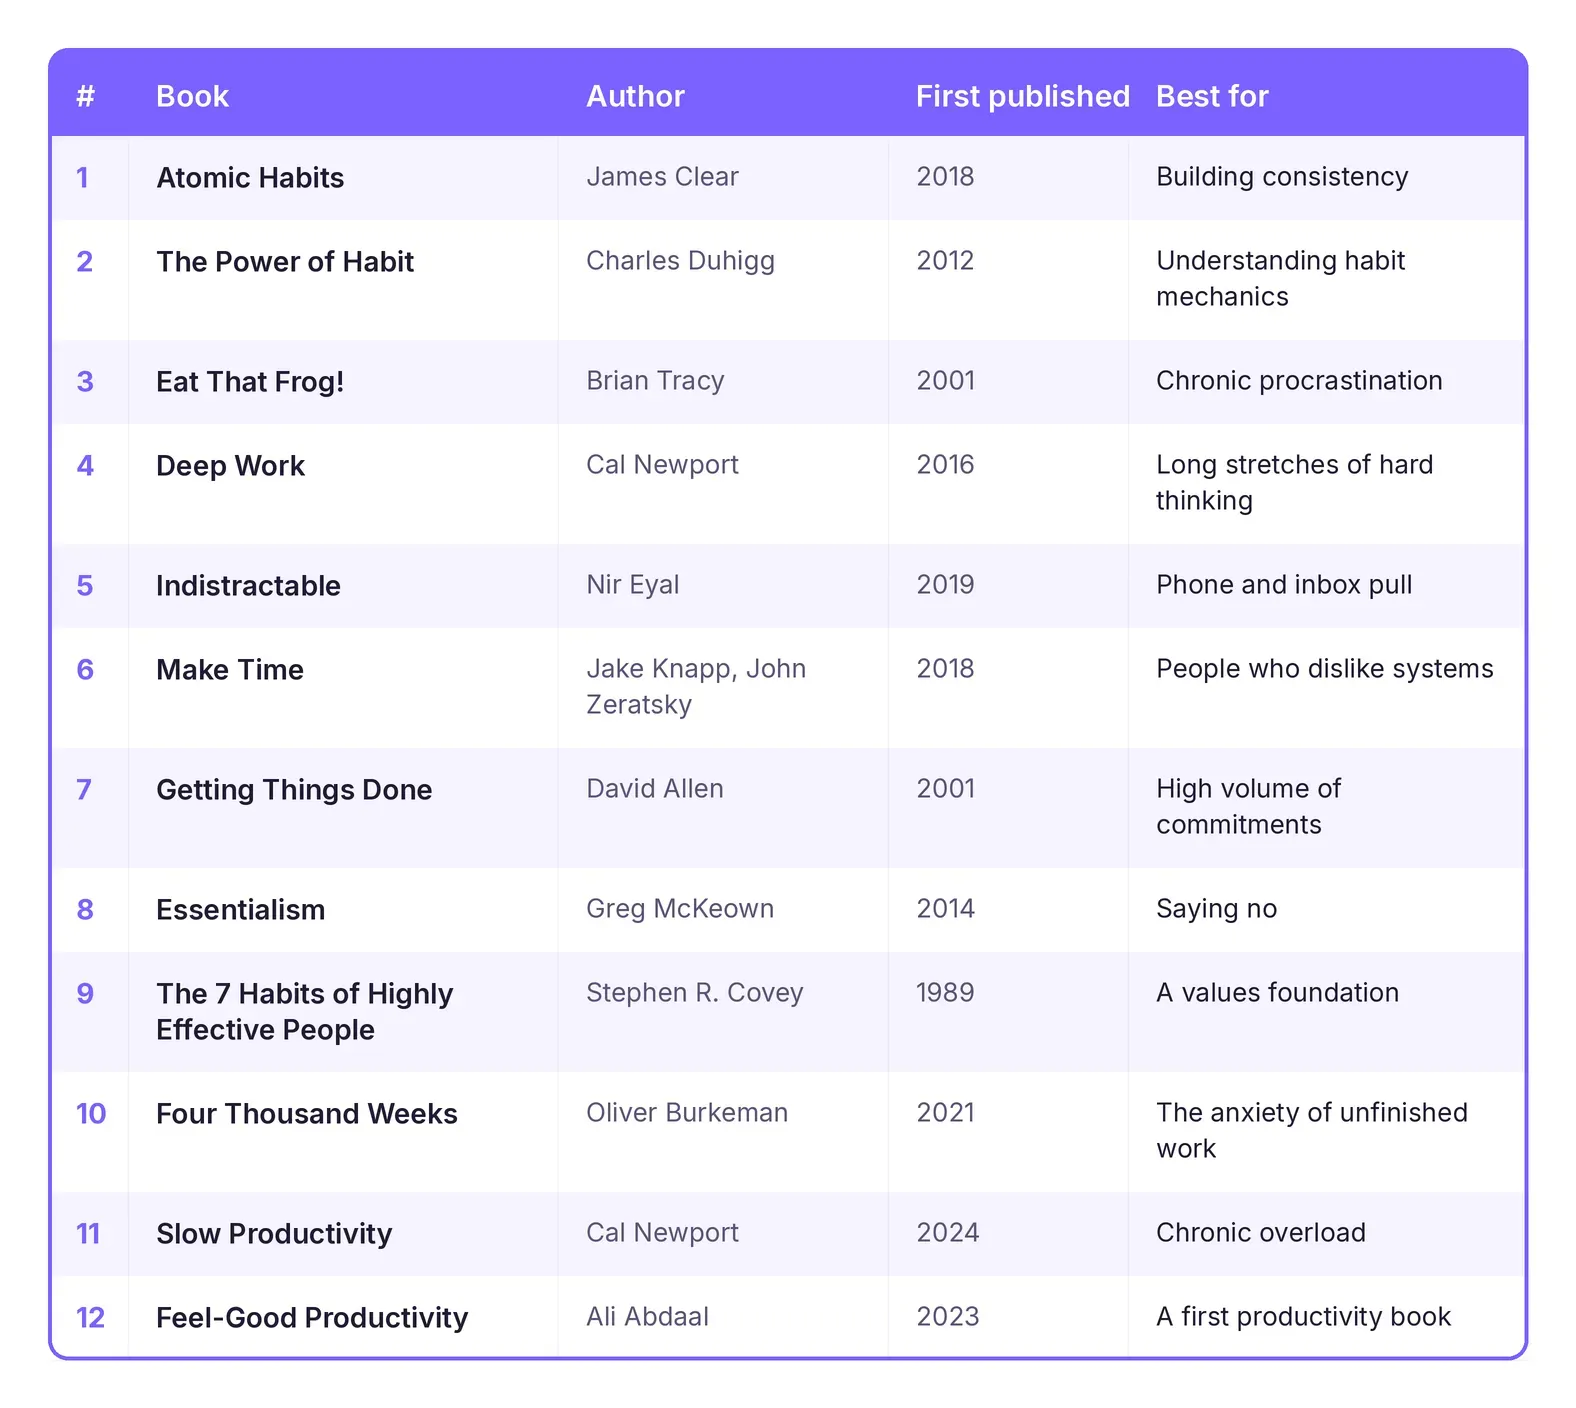Click 'Understanding habit mechanics' cell
The width and height of the screenshot is (1576, 1408).
click(1281, 279)
